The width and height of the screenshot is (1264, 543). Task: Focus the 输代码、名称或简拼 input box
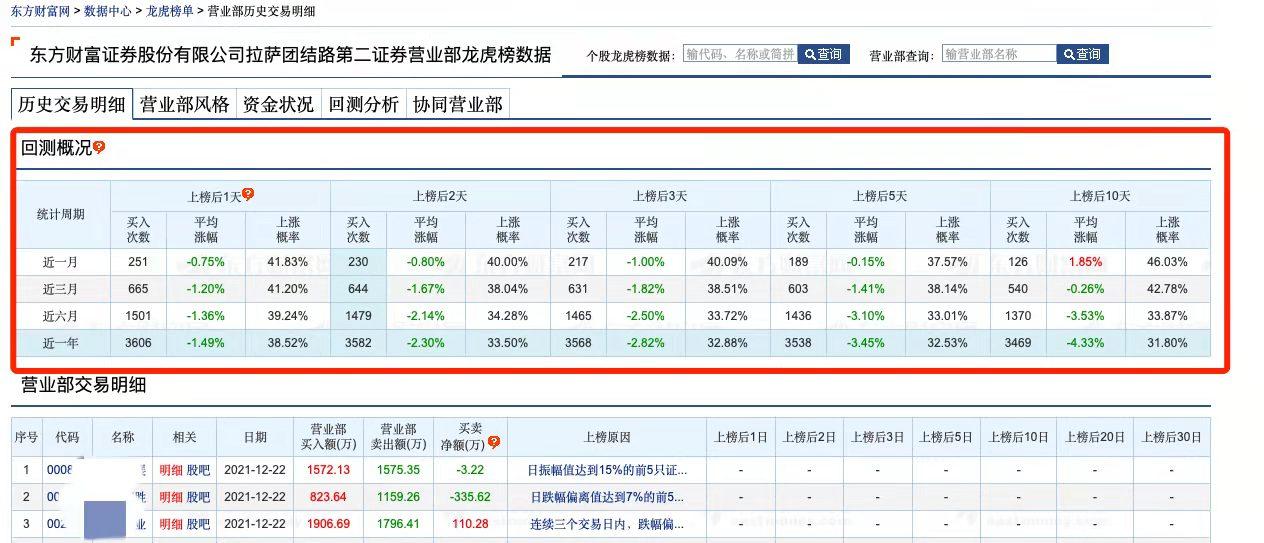740,54
